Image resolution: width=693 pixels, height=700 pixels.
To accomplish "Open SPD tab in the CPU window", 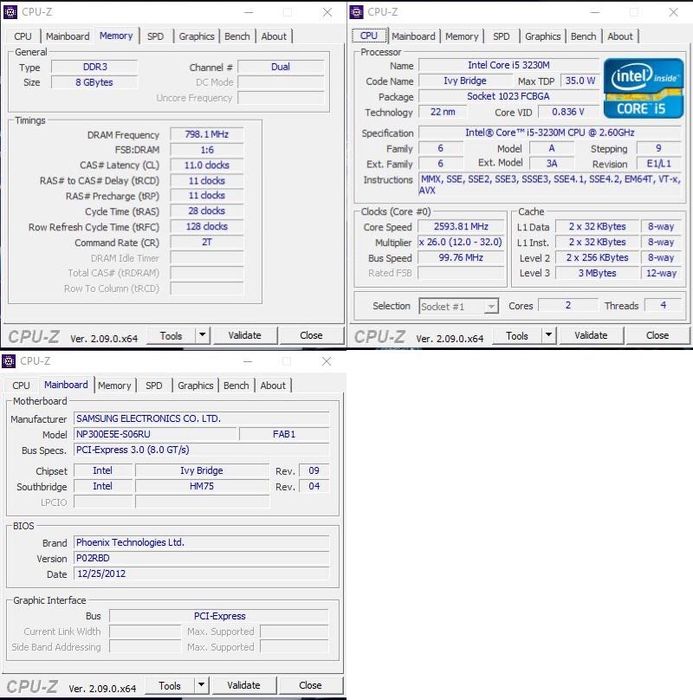I will pyautogui.click(x=501, y=36).
